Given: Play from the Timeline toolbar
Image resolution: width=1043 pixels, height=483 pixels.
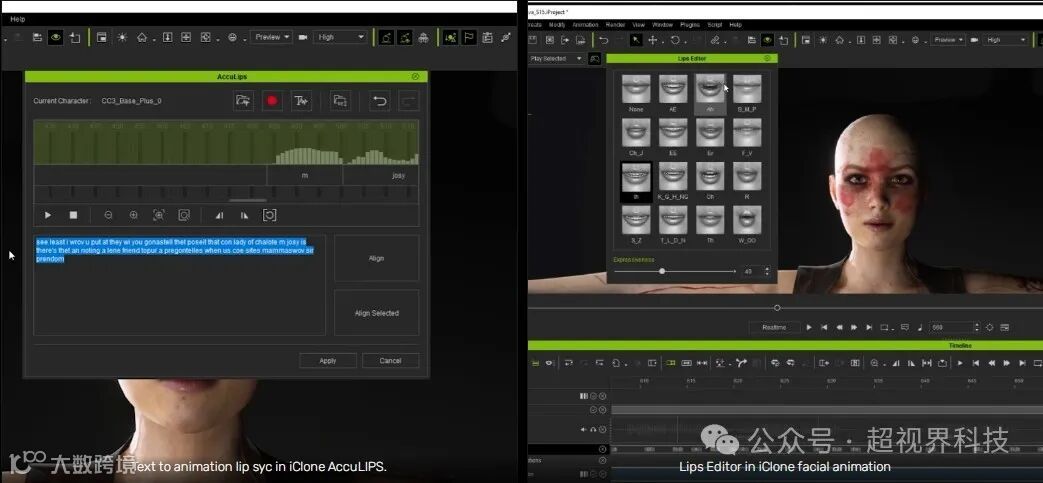Looking at the screenshot, I should 959,363.
